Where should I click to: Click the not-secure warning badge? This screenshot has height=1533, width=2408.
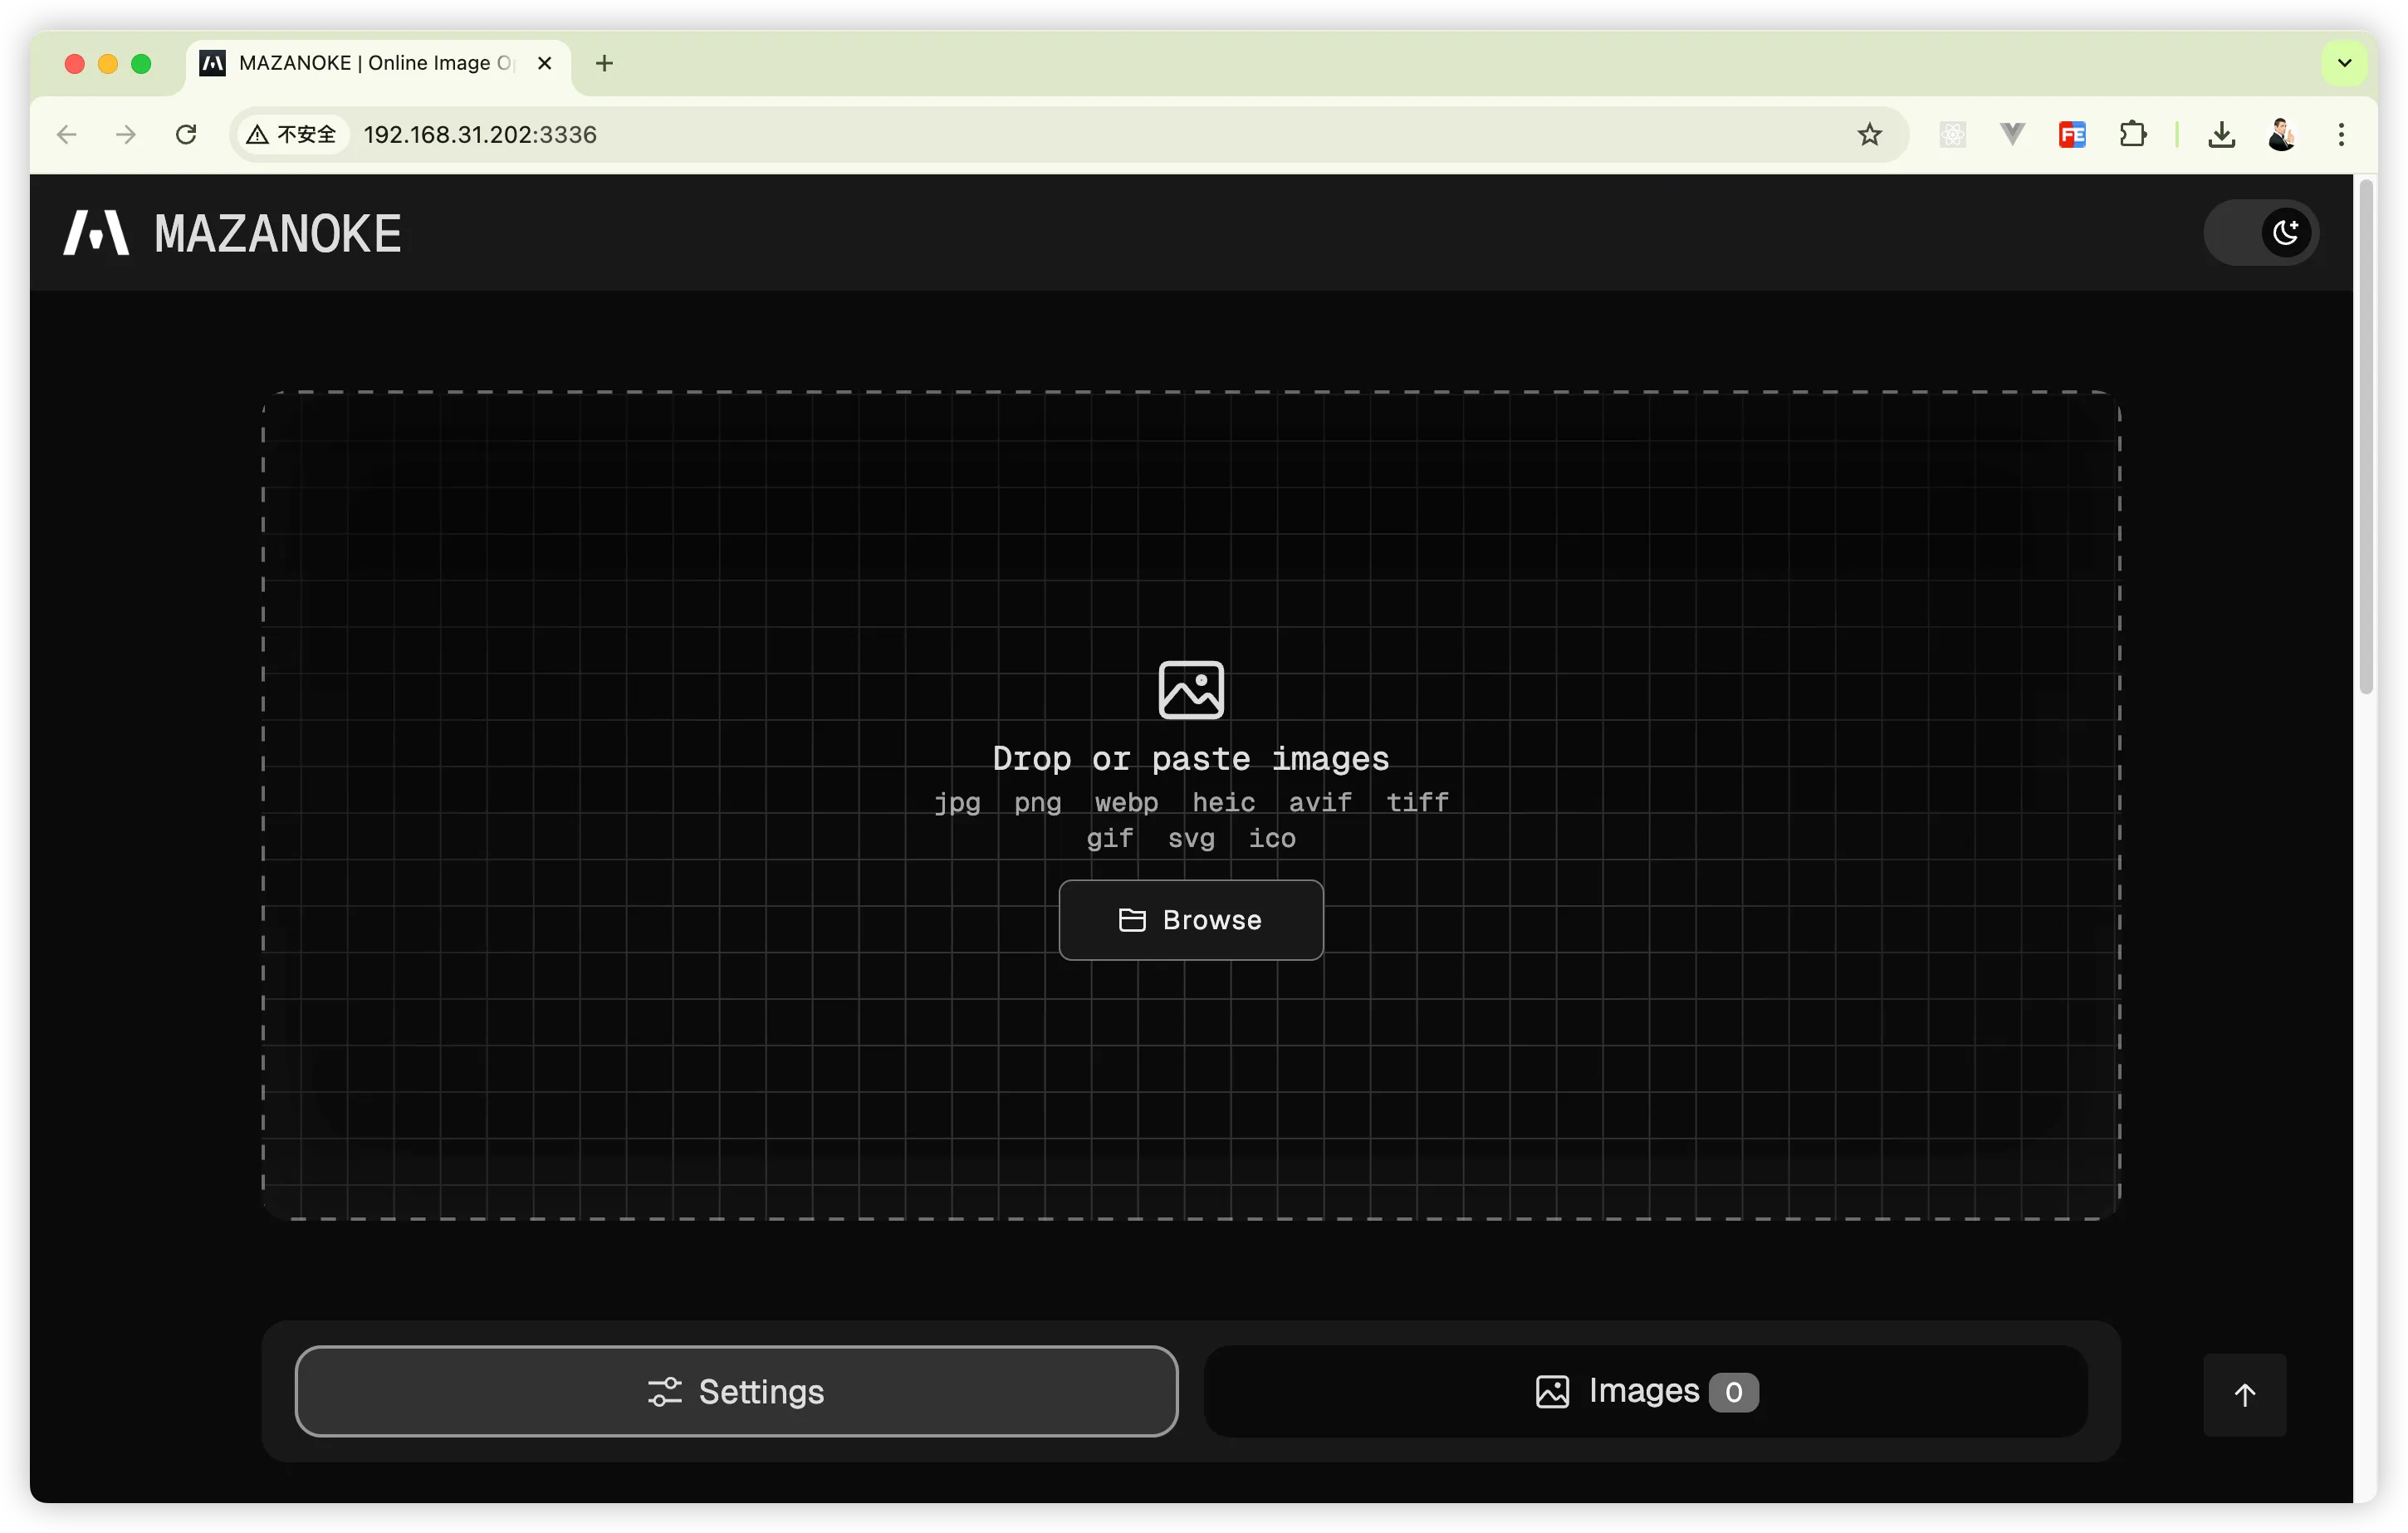tap(292, 134)
